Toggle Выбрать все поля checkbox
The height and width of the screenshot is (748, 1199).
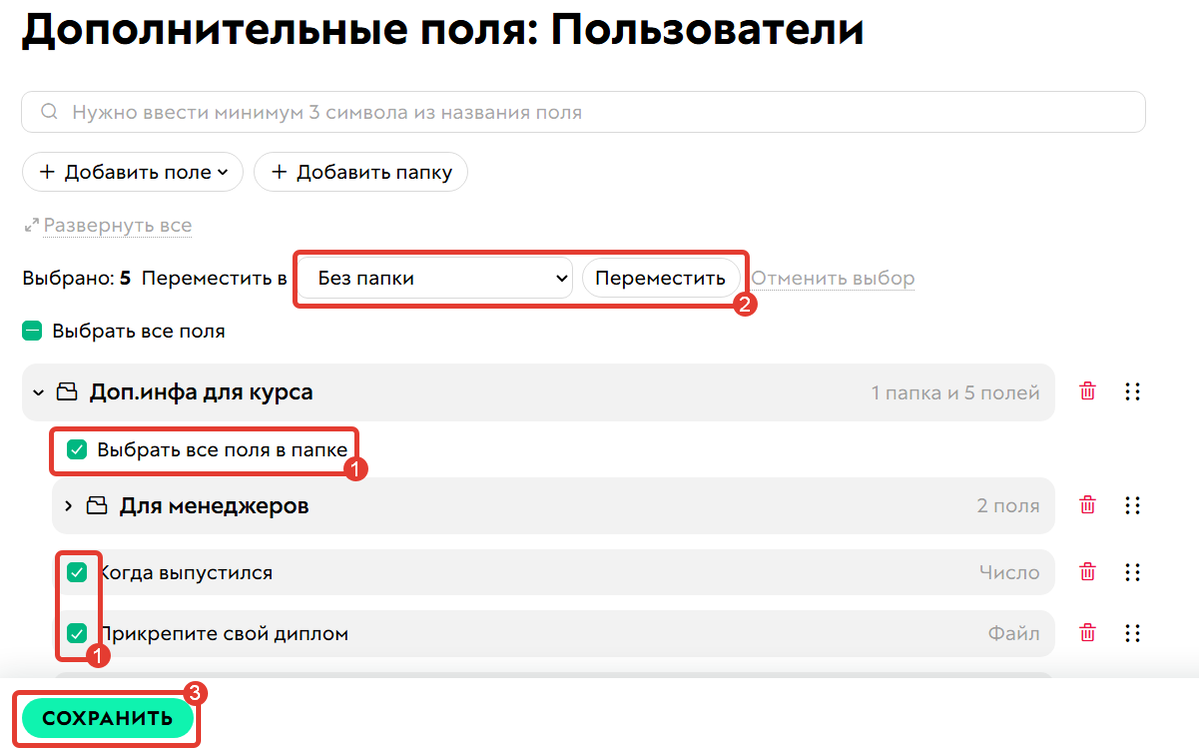(x=32, y=331)
